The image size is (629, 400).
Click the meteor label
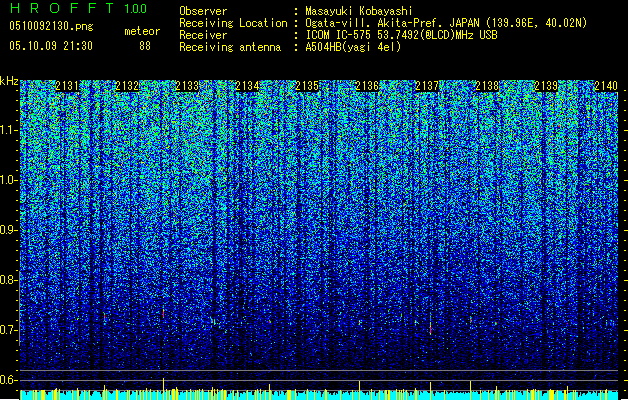click(142, 31)
